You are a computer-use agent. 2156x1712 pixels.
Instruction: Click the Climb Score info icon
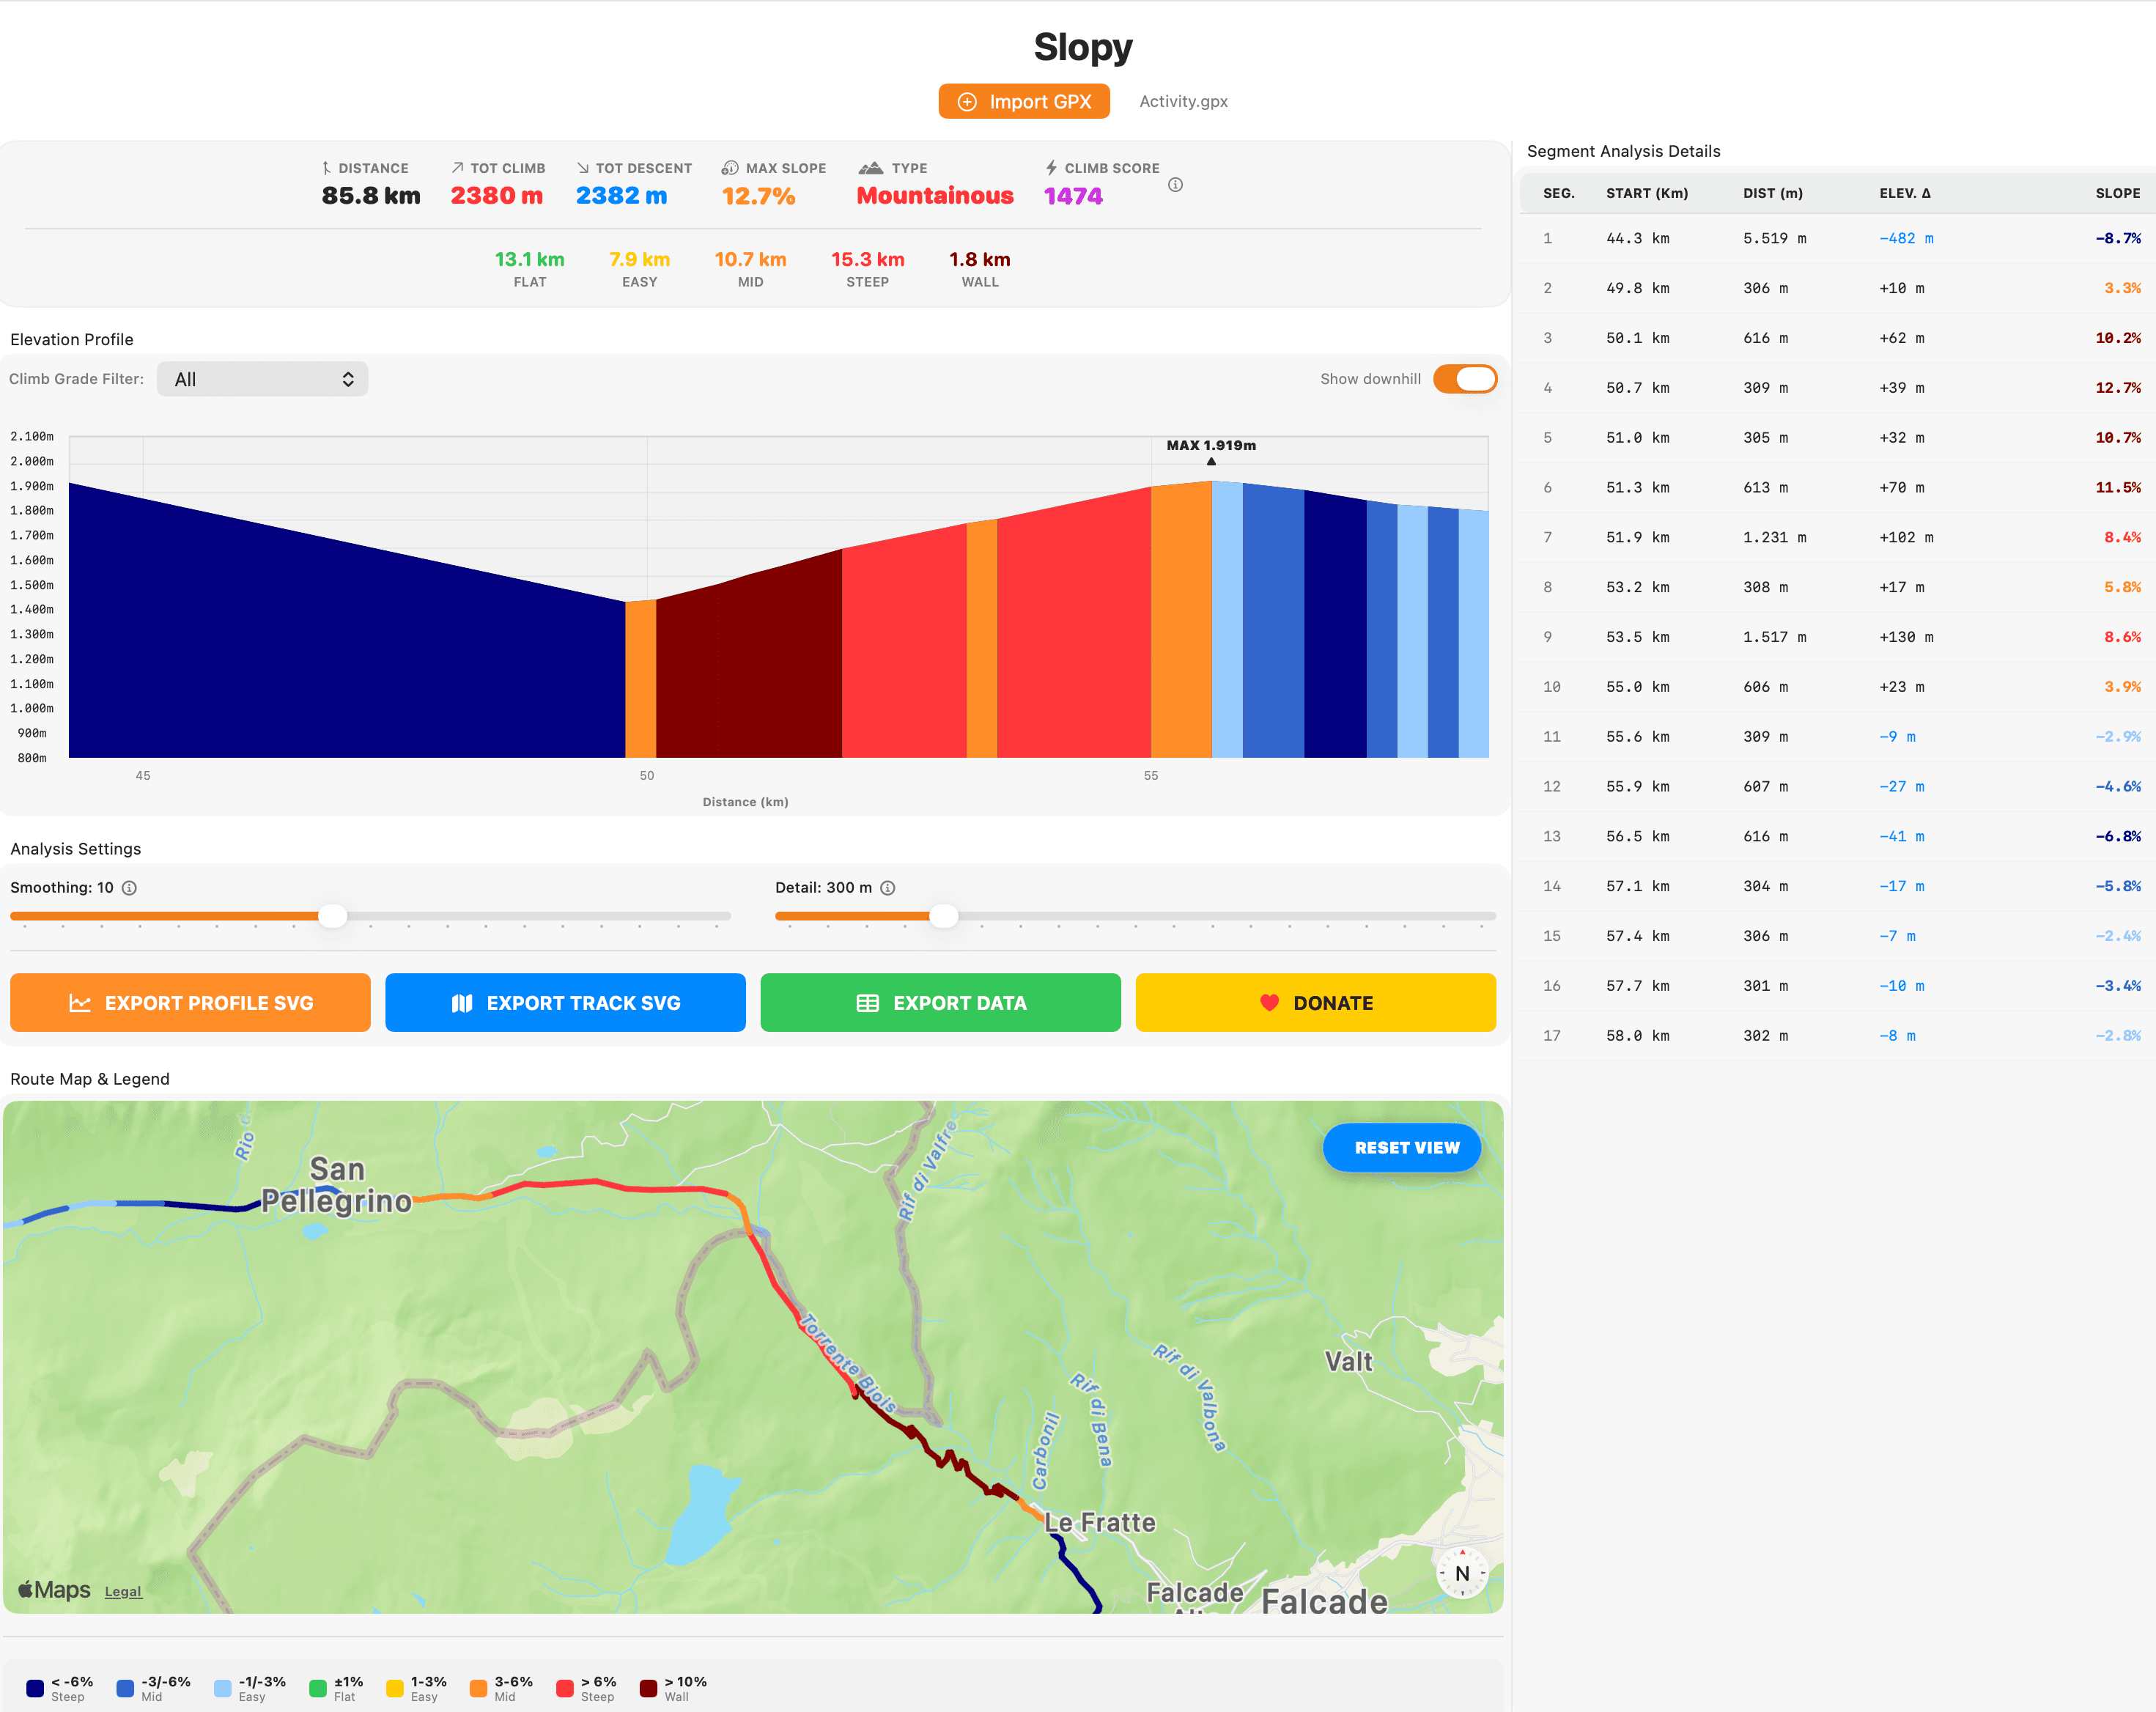pos(1175,185)
